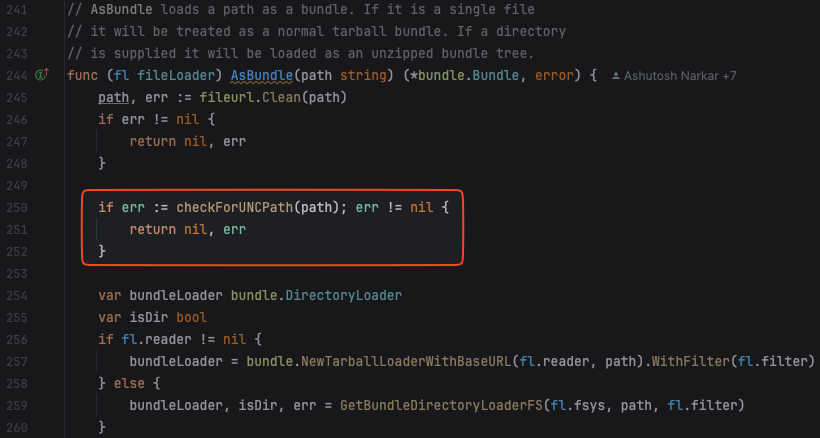Click line number 241 in the gutter
This screenshot has width=820, height=438.
(x=17, y=9)
